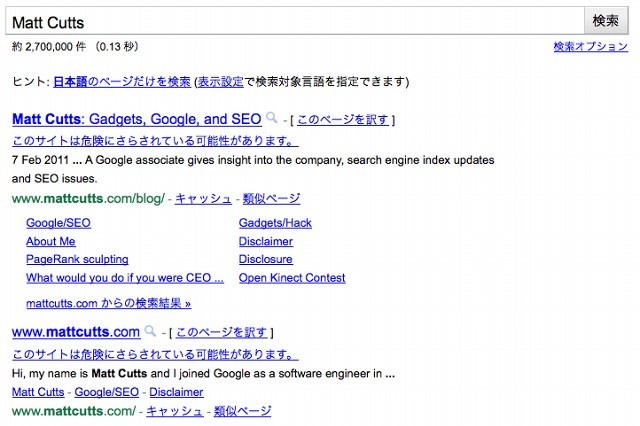
Task: Open the Gadgets/Hack sitelink
Action: [x=275, y=223]
